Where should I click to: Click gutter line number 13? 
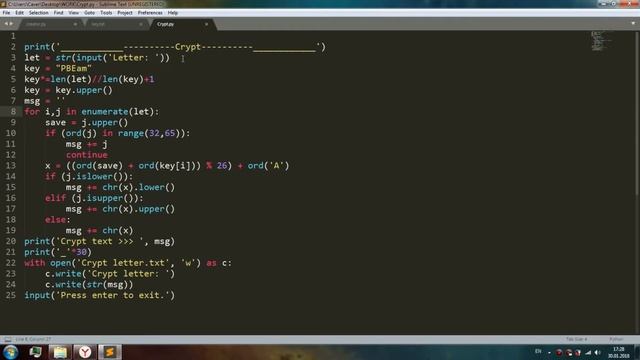pyautogui.click(x=11, y=165)
